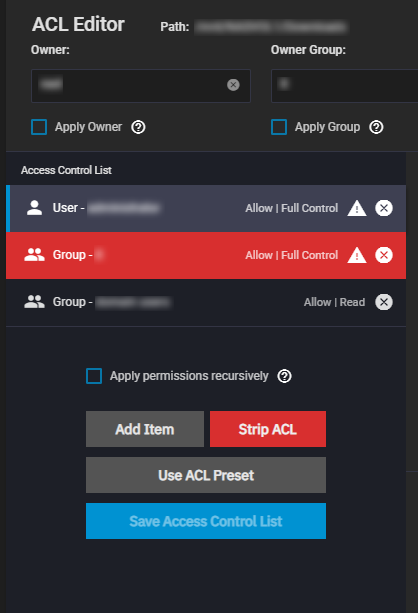The image size is (418, 613).
Task: Click warning triangle on red Group entry
Action: coord(357,255)
